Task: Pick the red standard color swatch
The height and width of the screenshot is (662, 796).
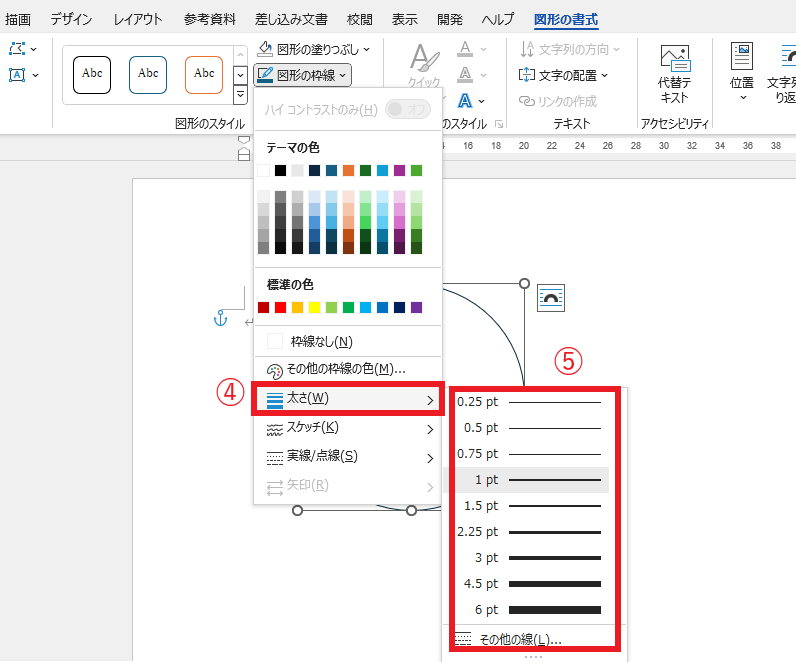Action: coord(280,307)
